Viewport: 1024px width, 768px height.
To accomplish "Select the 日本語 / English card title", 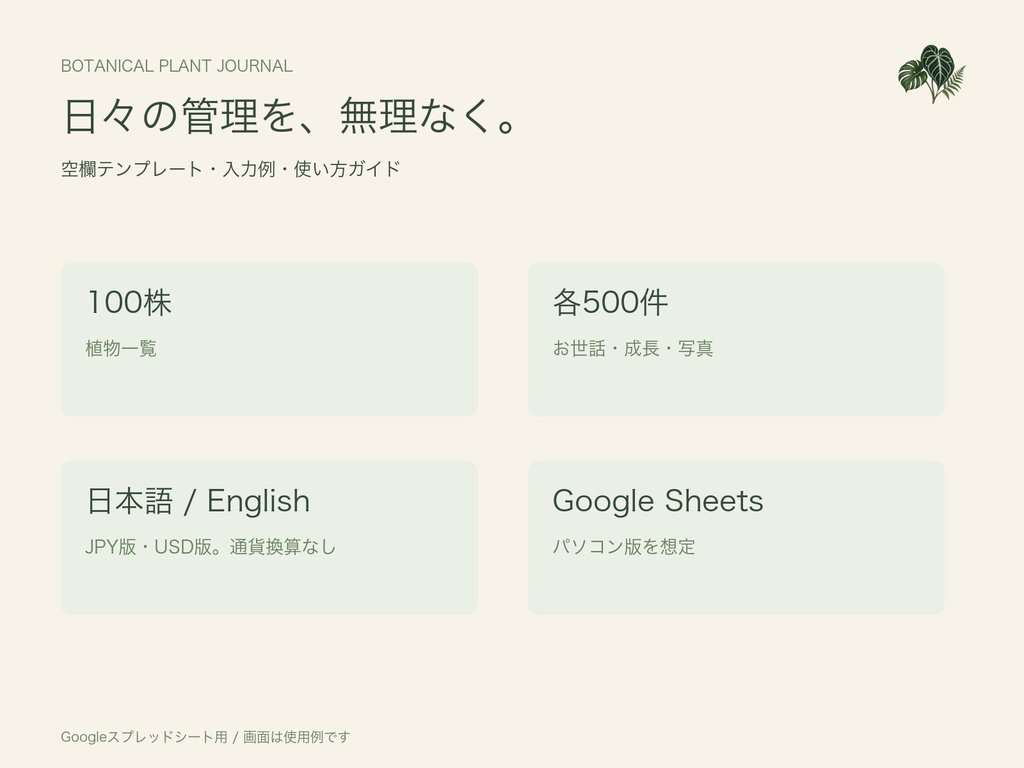I will [x=198, y=501].
